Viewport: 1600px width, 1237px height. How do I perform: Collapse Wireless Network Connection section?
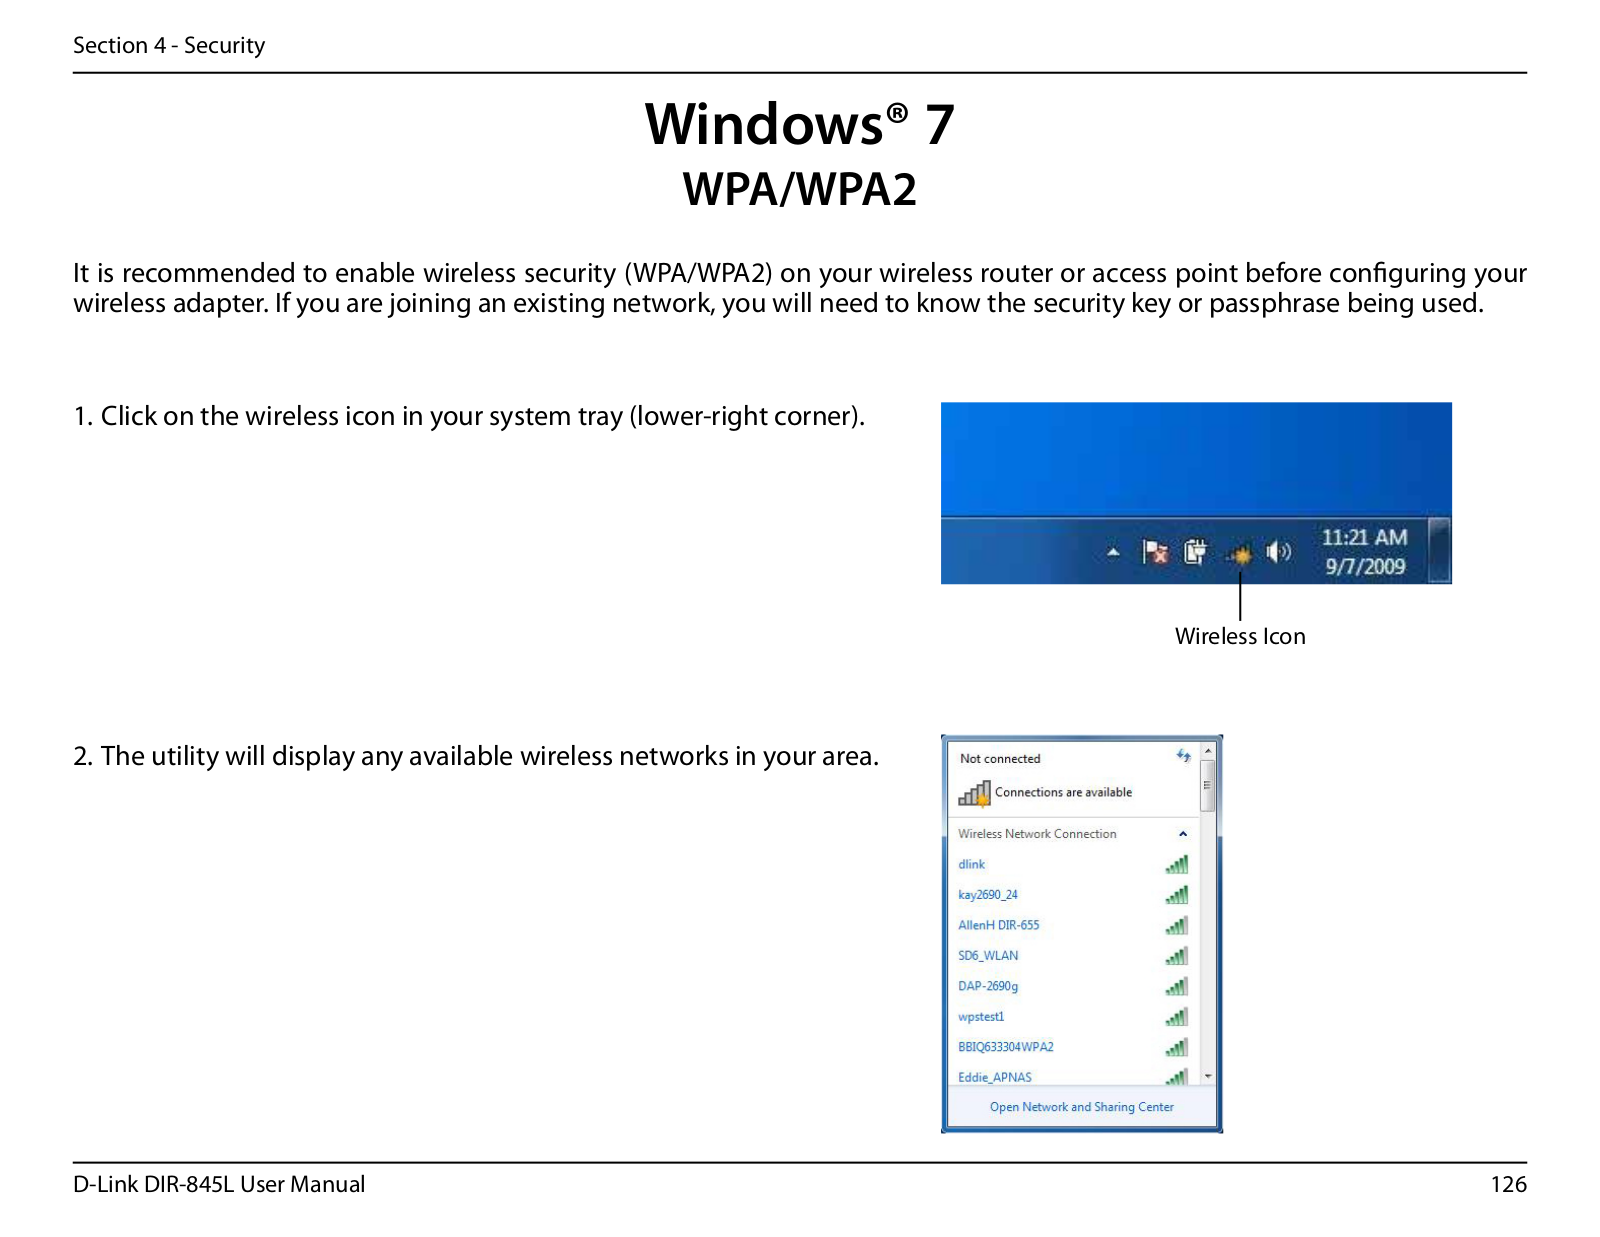pos(1183,834)
